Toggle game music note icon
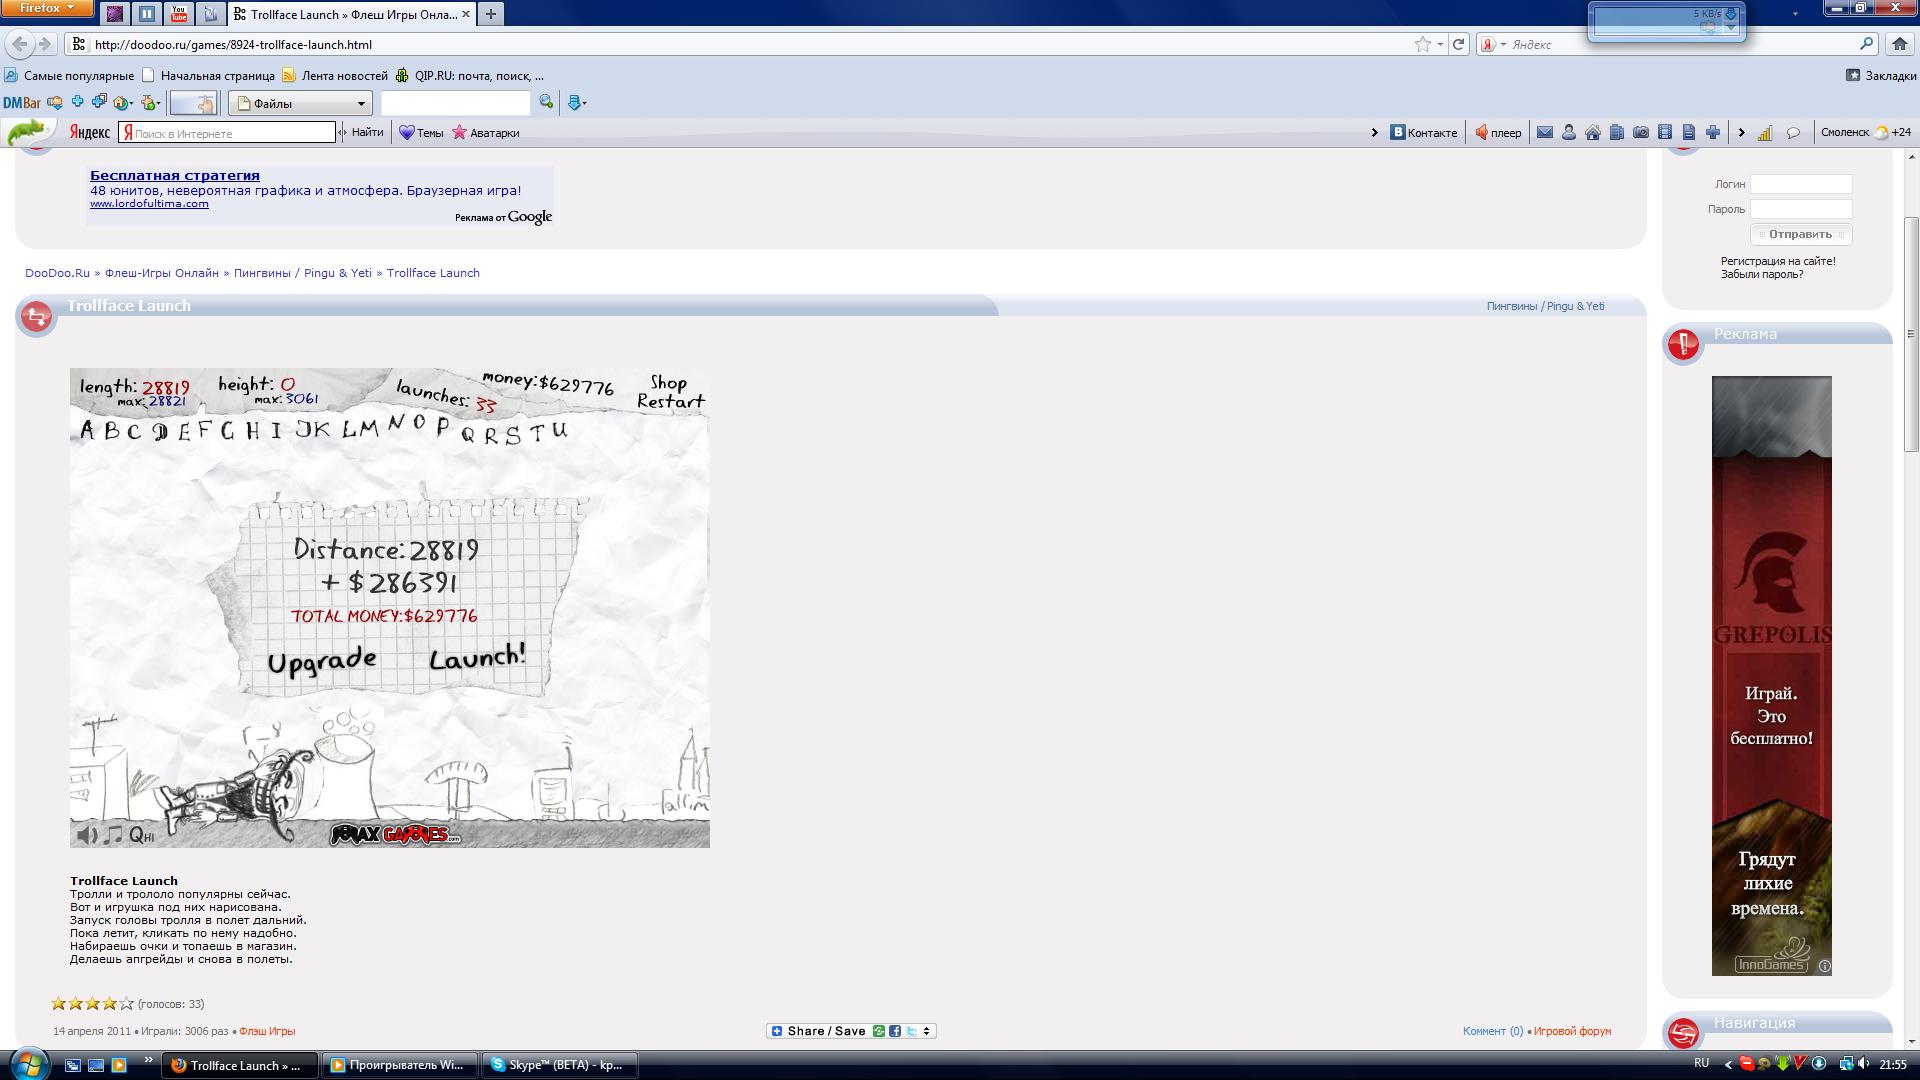This screenshot has width=1920, height=1080. tap(114, 835)
